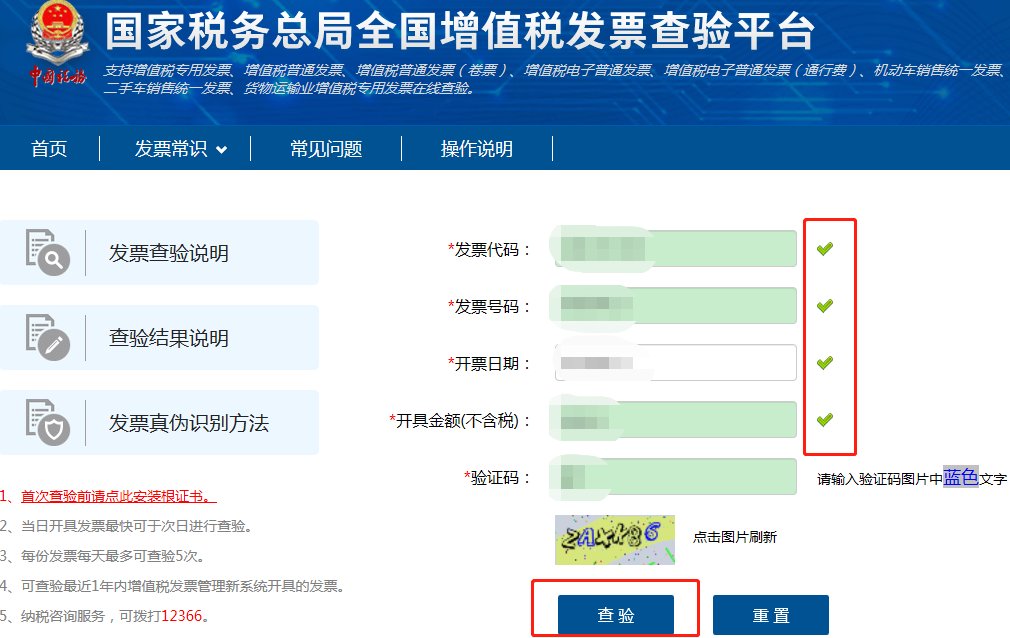Viewport: 1010px width, 638px height.
Task: Click the 发票代码 input field
Action: click(x=675, y=248)
